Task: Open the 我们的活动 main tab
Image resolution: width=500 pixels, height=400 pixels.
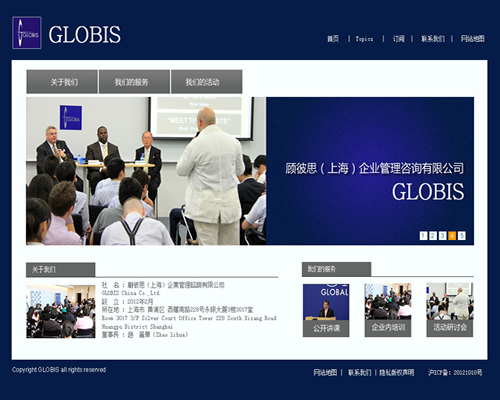Action: click(x=206, y=82)
